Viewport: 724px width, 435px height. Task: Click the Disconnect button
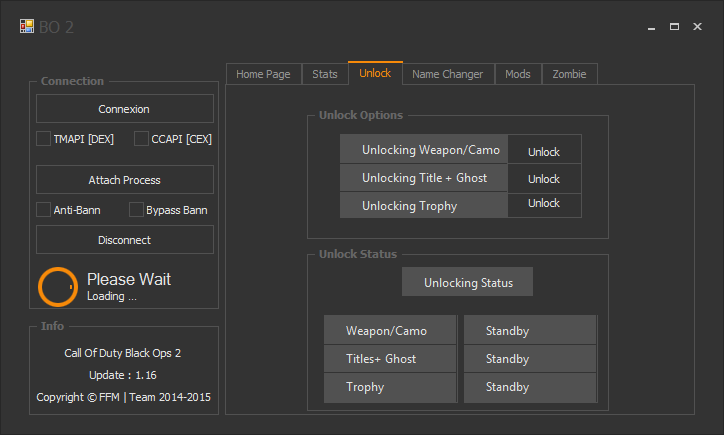click(125, 240)
